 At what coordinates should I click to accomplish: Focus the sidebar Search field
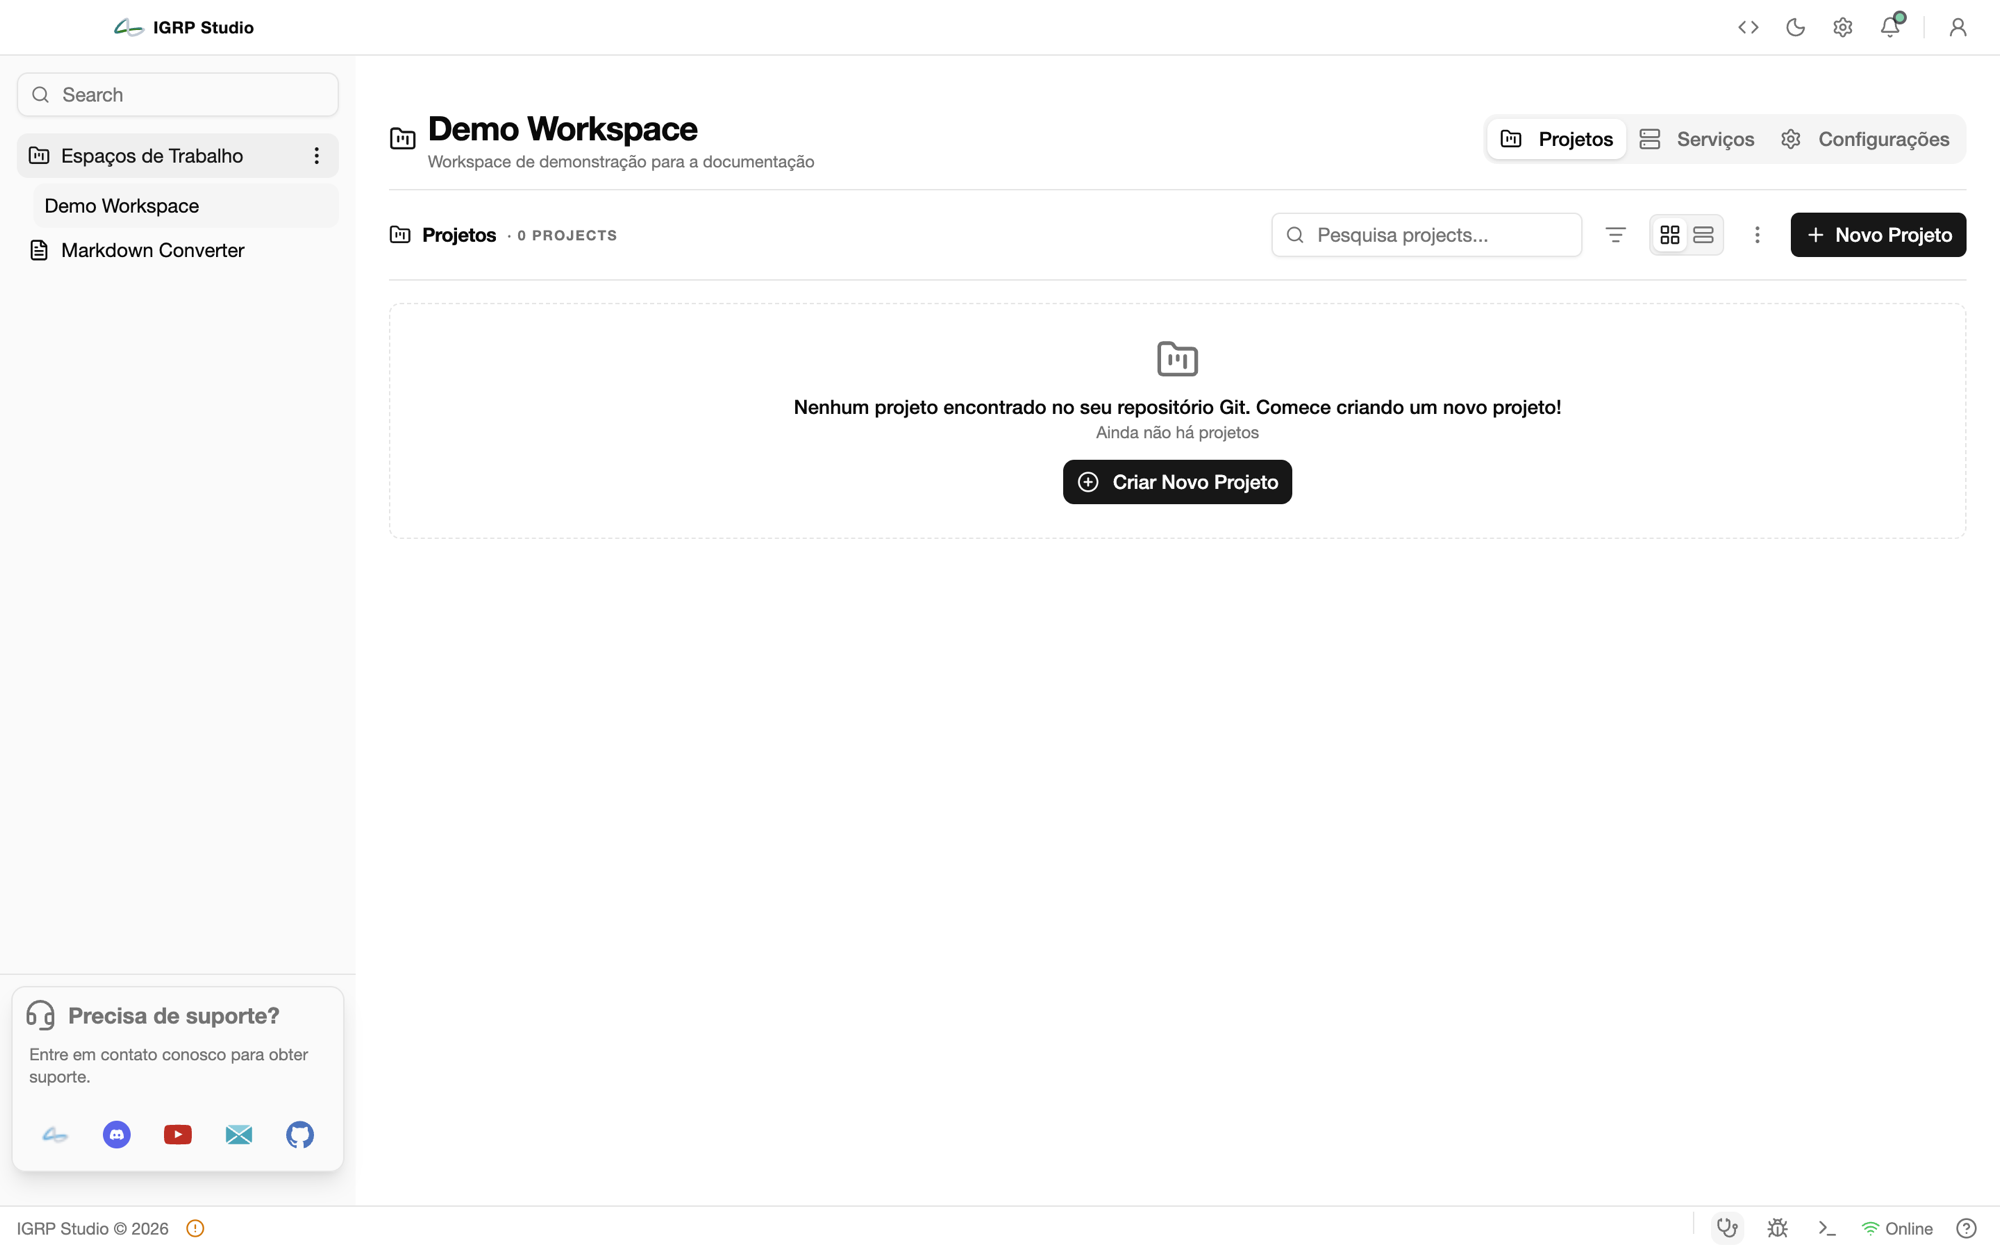pos(178,95)
